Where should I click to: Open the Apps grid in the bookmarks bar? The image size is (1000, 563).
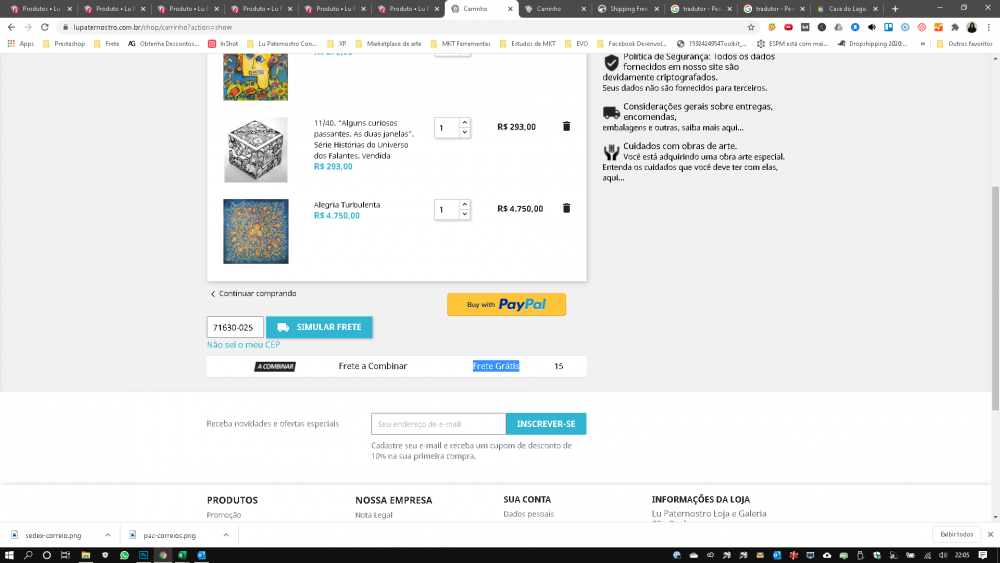pyautogui.click(x=20, y=44)
